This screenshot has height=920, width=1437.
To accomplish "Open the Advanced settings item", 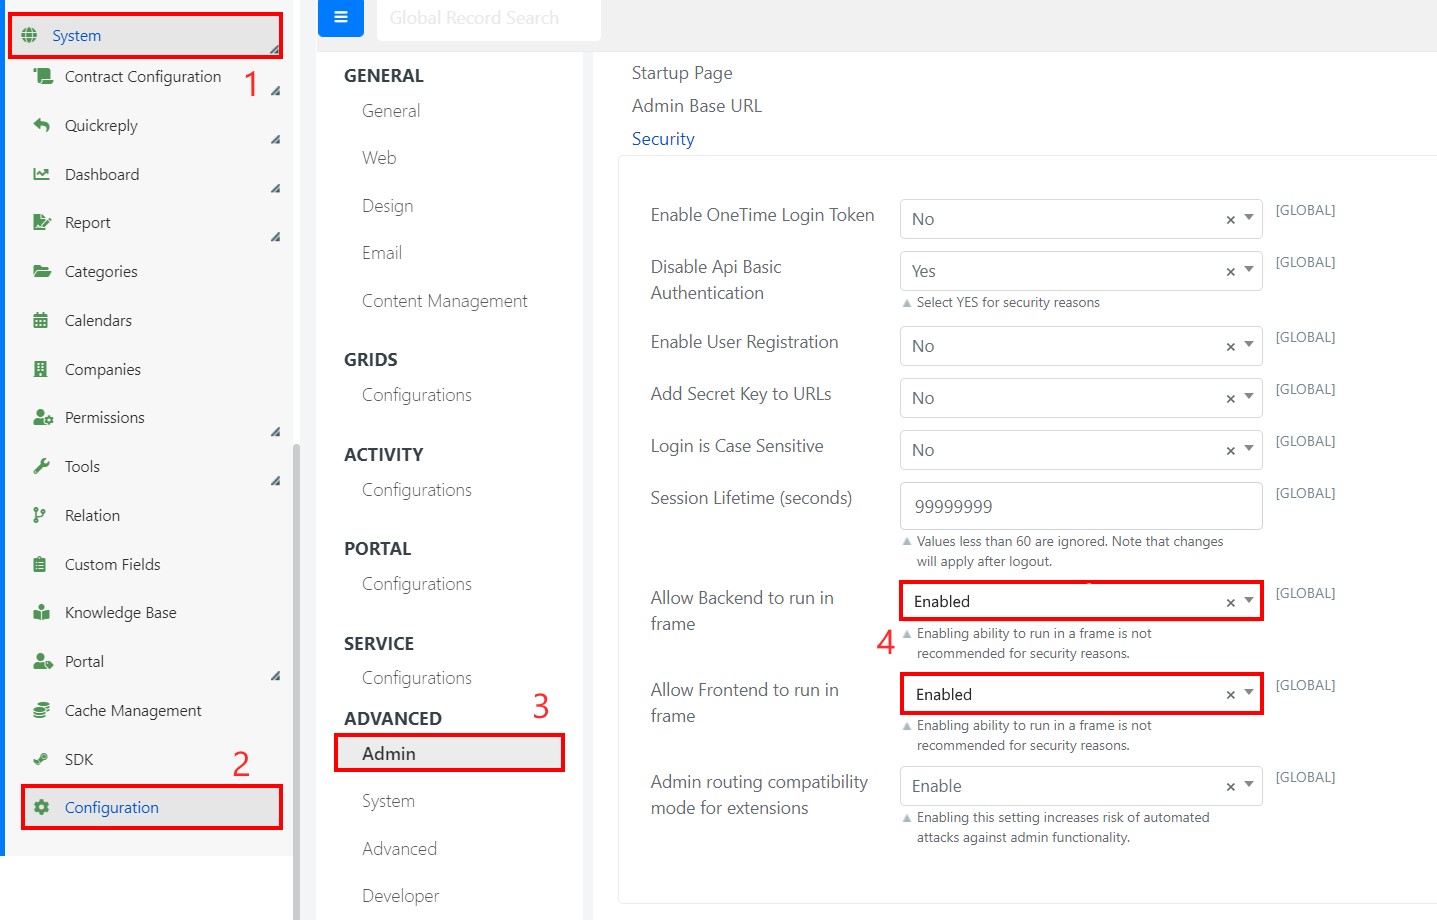I will [399, 849].
